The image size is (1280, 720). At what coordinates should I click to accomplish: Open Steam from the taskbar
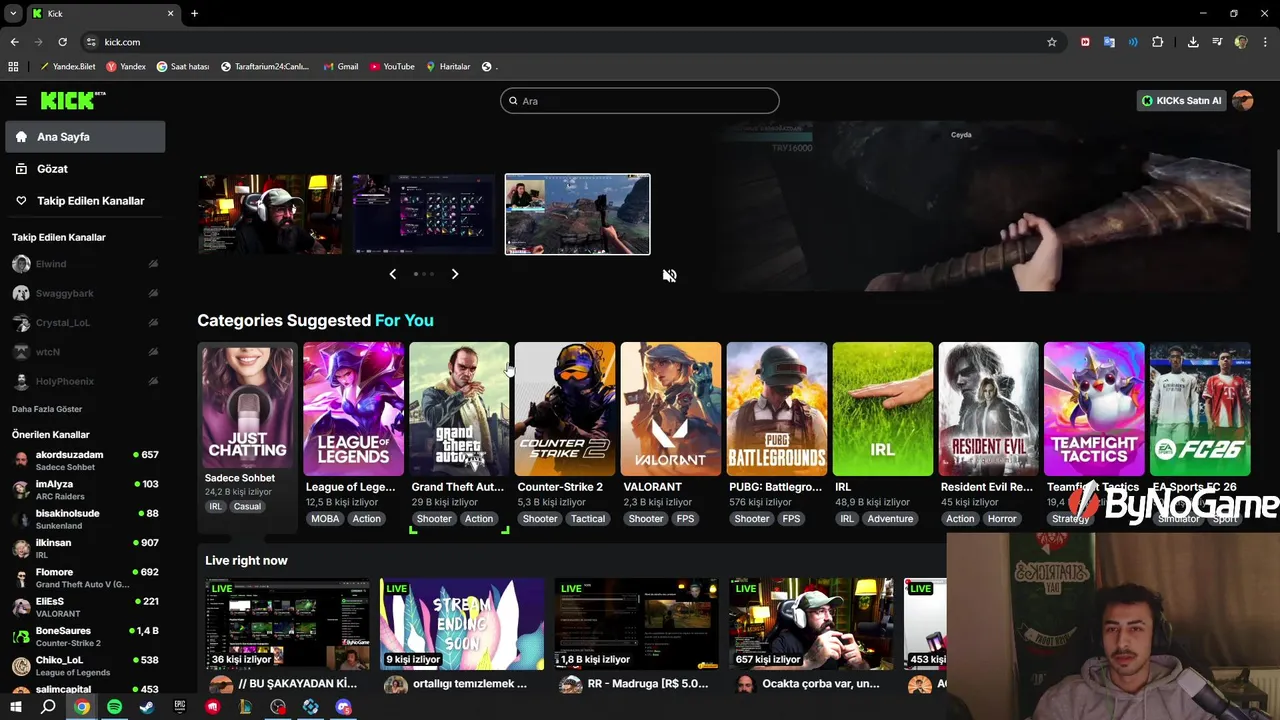(147, 707)
